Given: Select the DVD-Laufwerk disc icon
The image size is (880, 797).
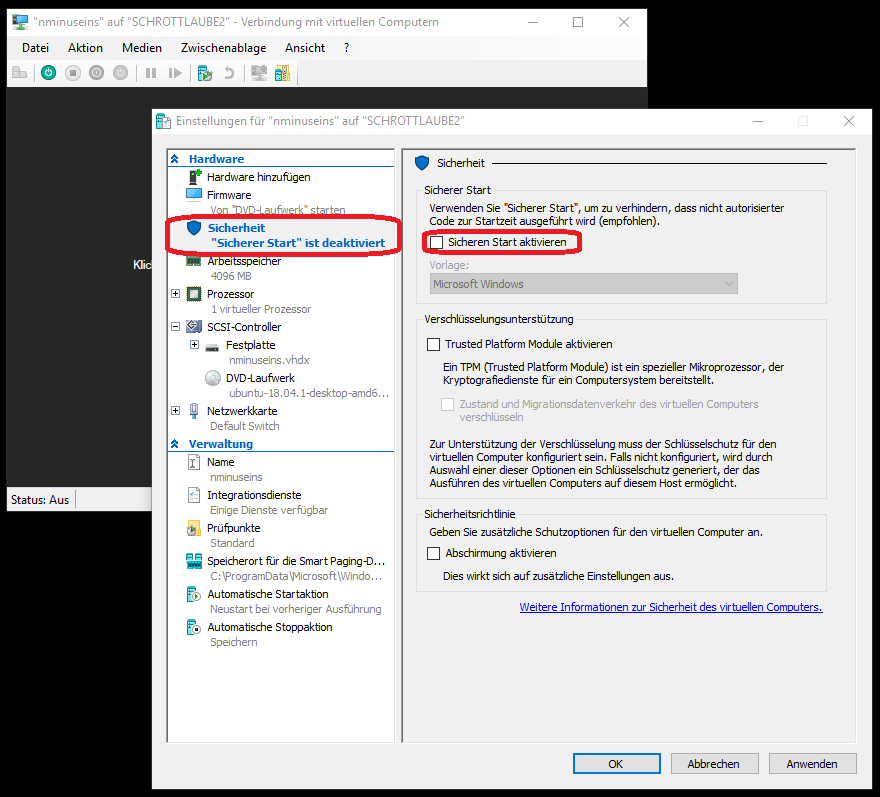Looking at the screenshot, I should coord(212,378).
